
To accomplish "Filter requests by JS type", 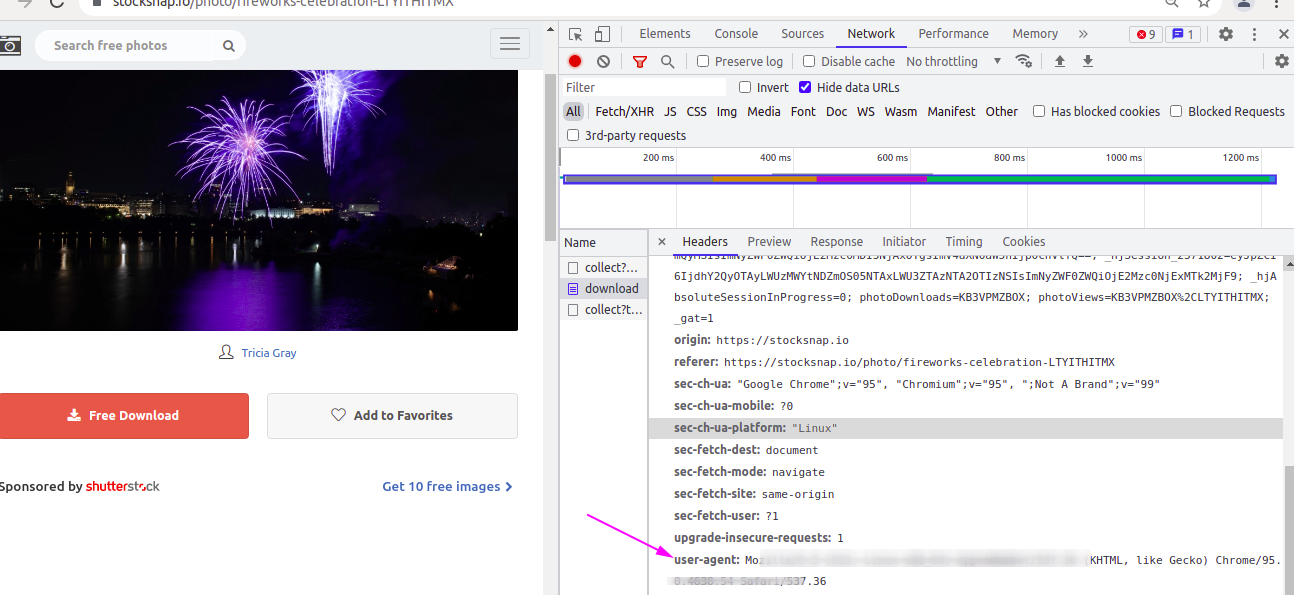I will tap(670, 111).
